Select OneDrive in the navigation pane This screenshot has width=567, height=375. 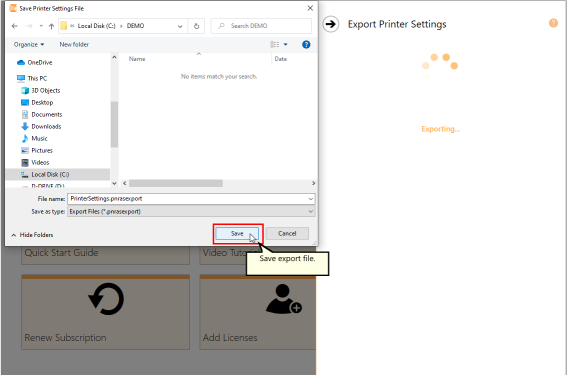tap(35, 63)
